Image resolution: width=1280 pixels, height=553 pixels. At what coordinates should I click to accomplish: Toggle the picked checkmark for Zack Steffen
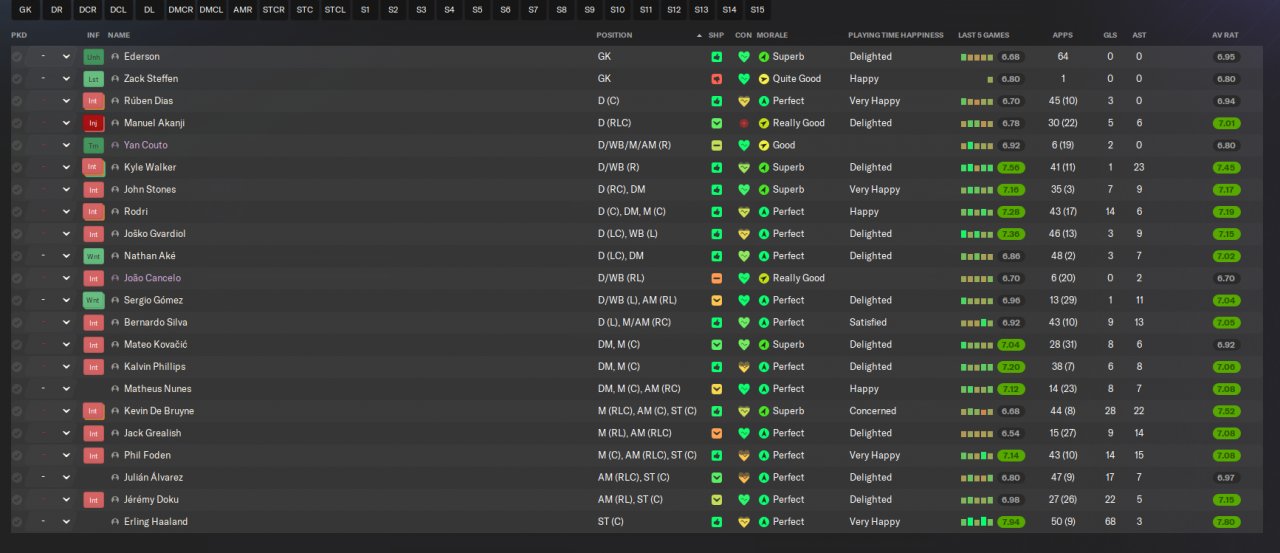(x=16, y=79)
